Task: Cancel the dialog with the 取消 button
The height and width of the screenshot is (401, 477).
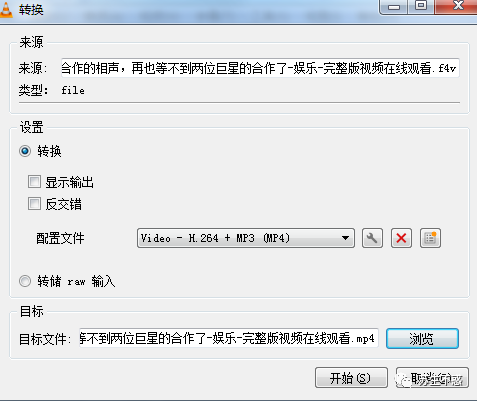Action: [x=432, y=378]
